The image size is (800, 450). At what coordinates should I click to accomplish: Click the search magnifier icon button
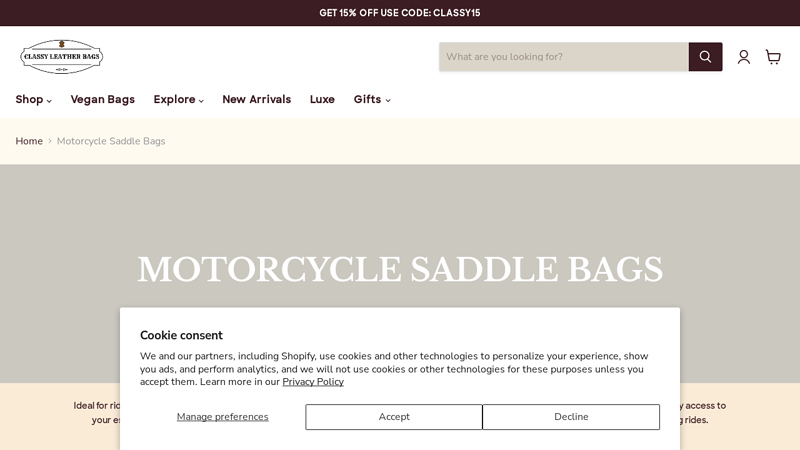pos(705,57)
